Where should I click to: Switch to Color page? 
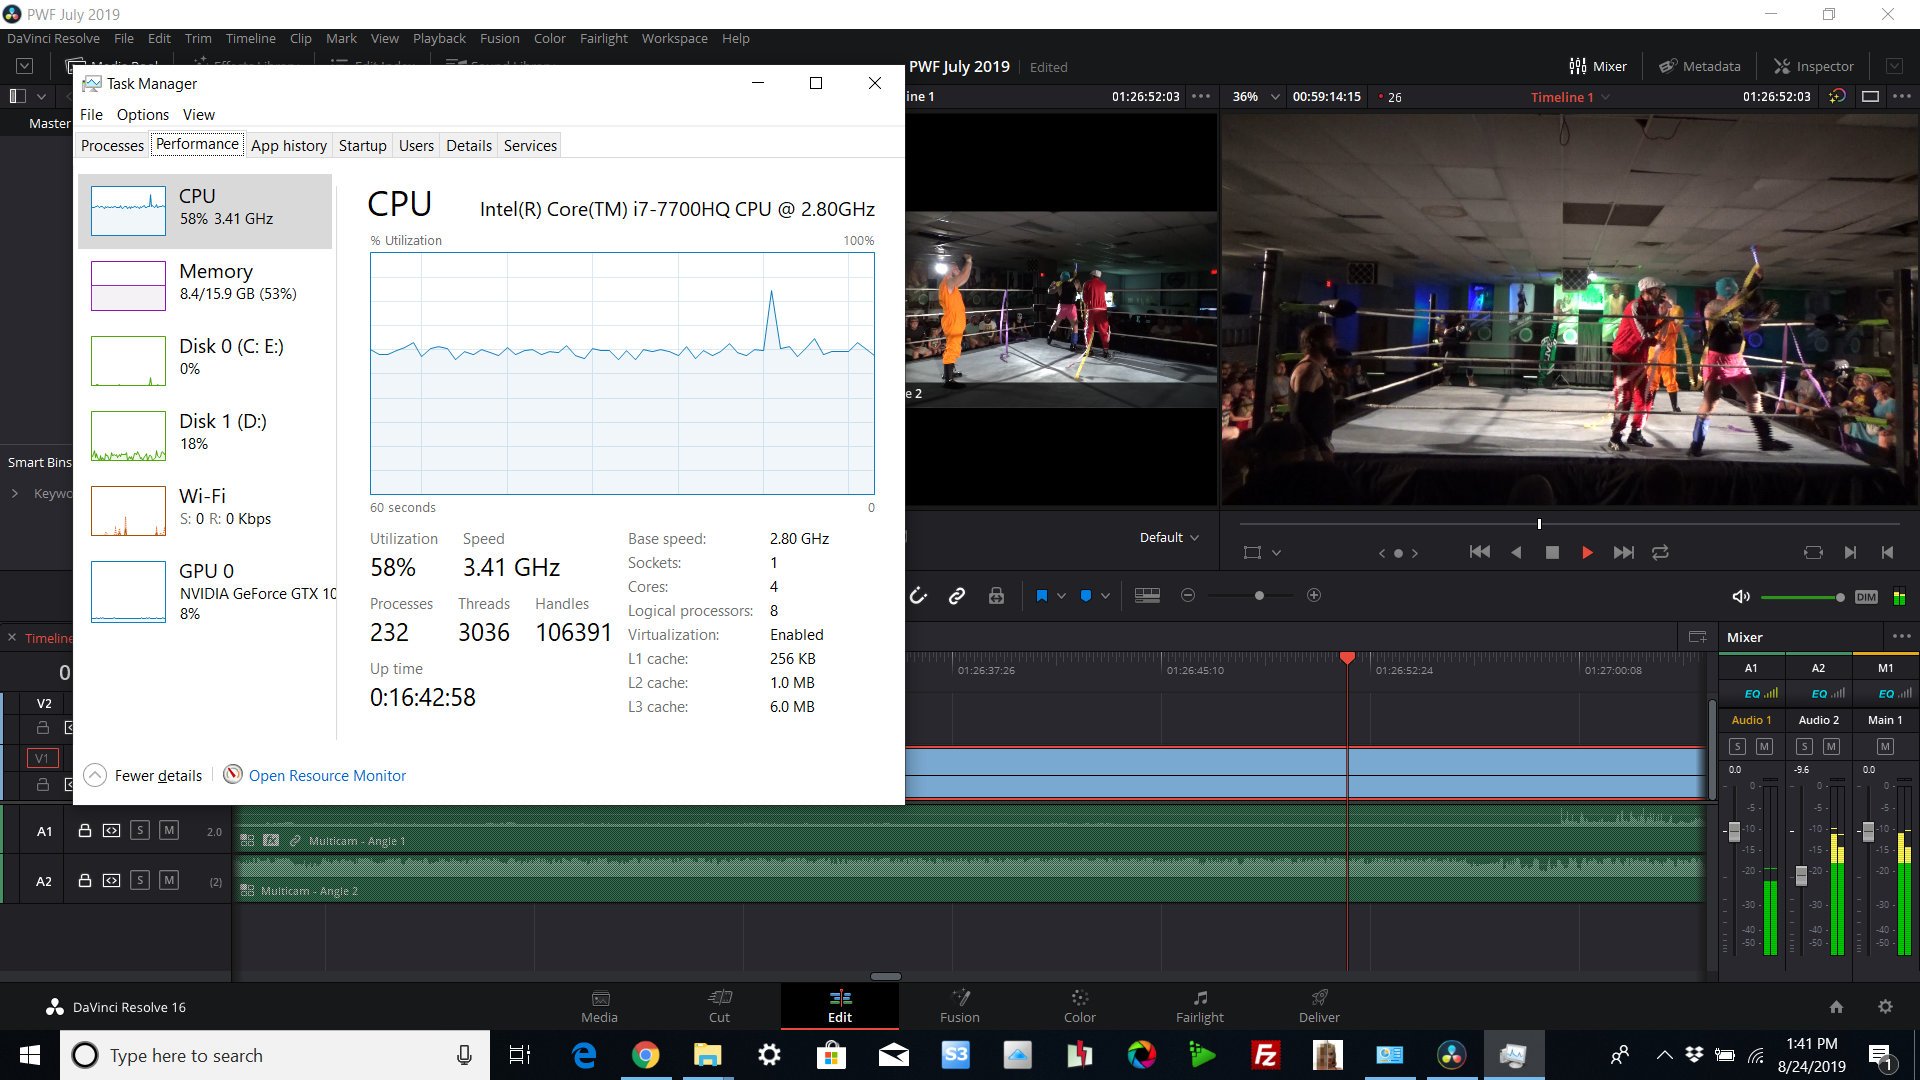coord(1079,1006)
